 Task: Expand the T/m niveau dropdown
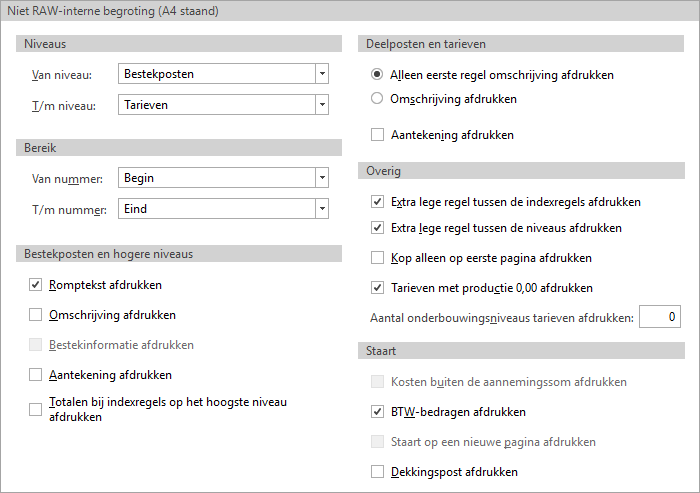[321, 103]
